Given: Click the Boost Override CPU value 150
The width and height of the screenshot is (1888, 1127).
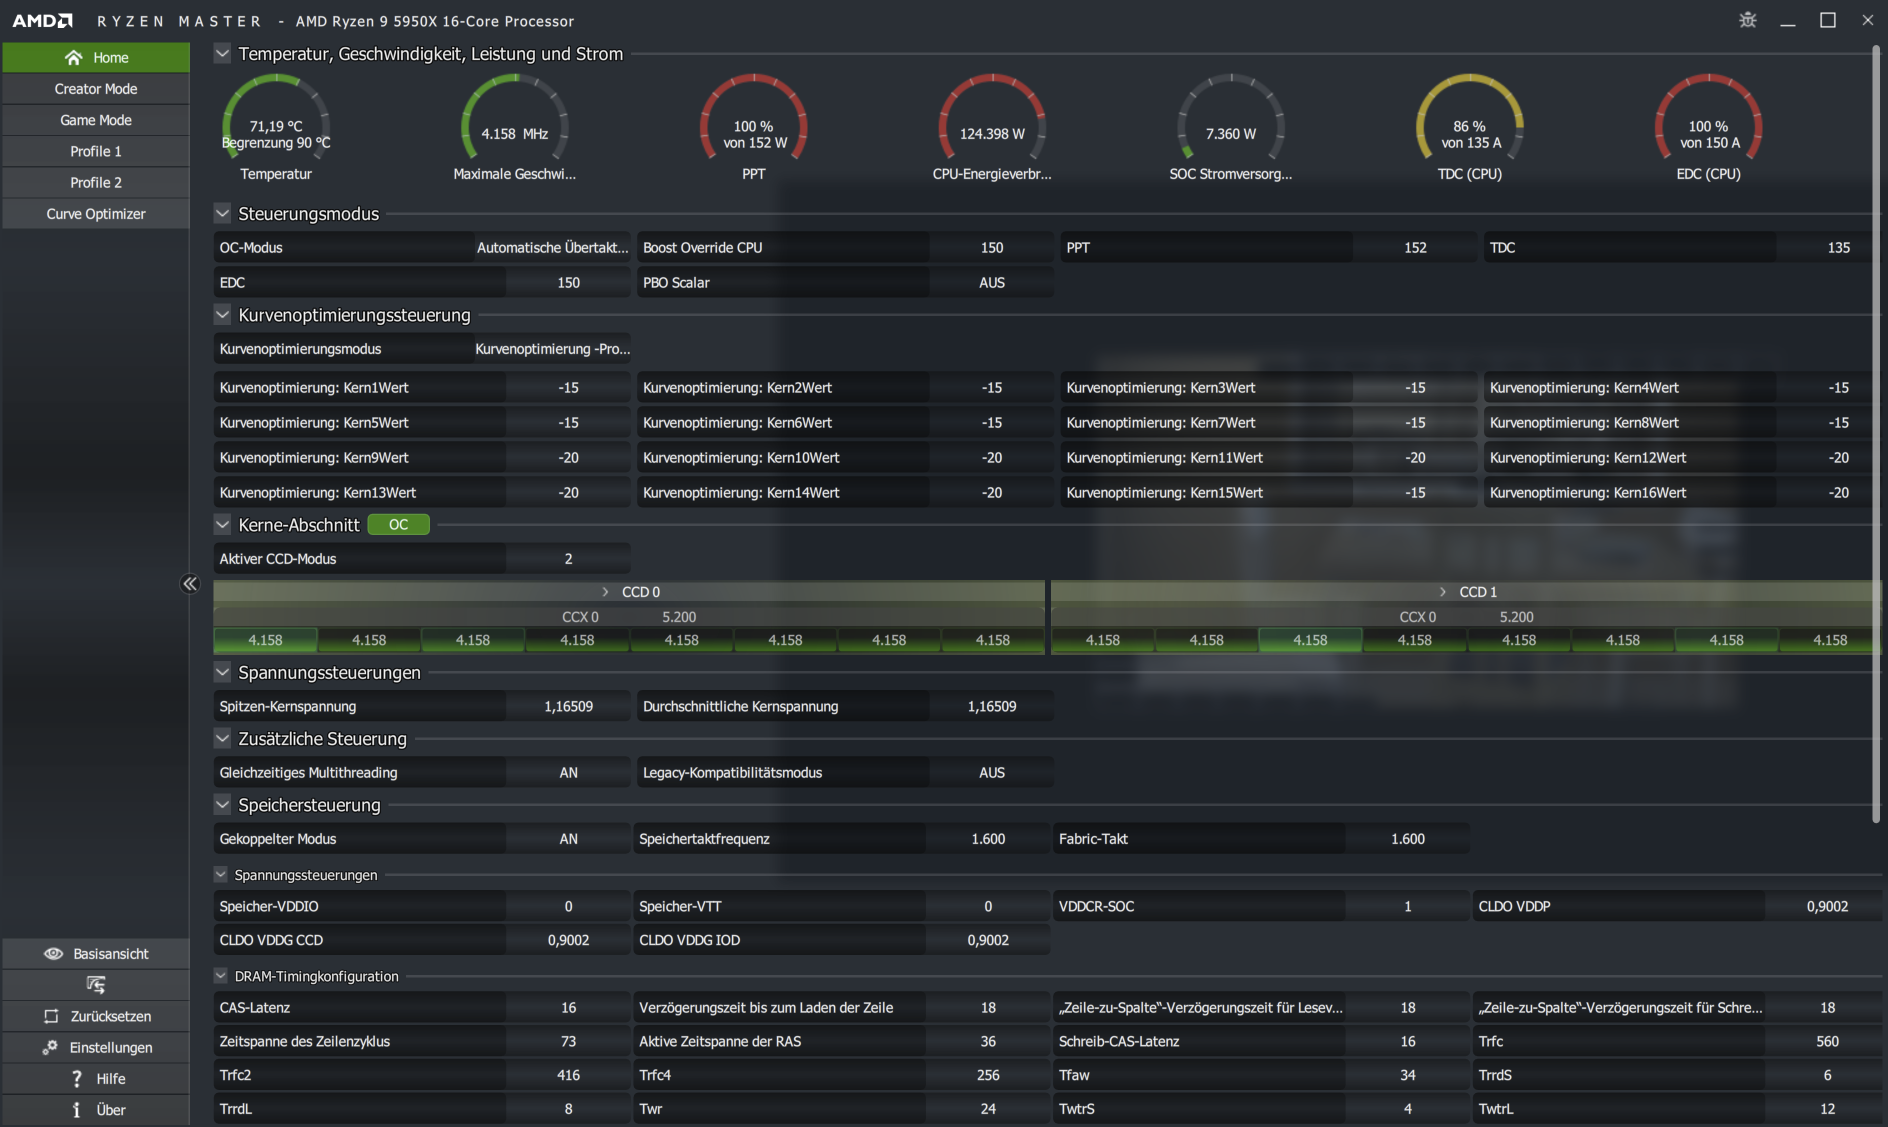Looking at the screenshot, I should 991,248.
